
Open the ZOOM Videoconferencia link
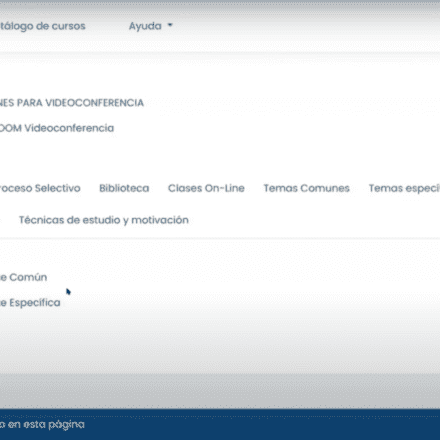point(57,128)
